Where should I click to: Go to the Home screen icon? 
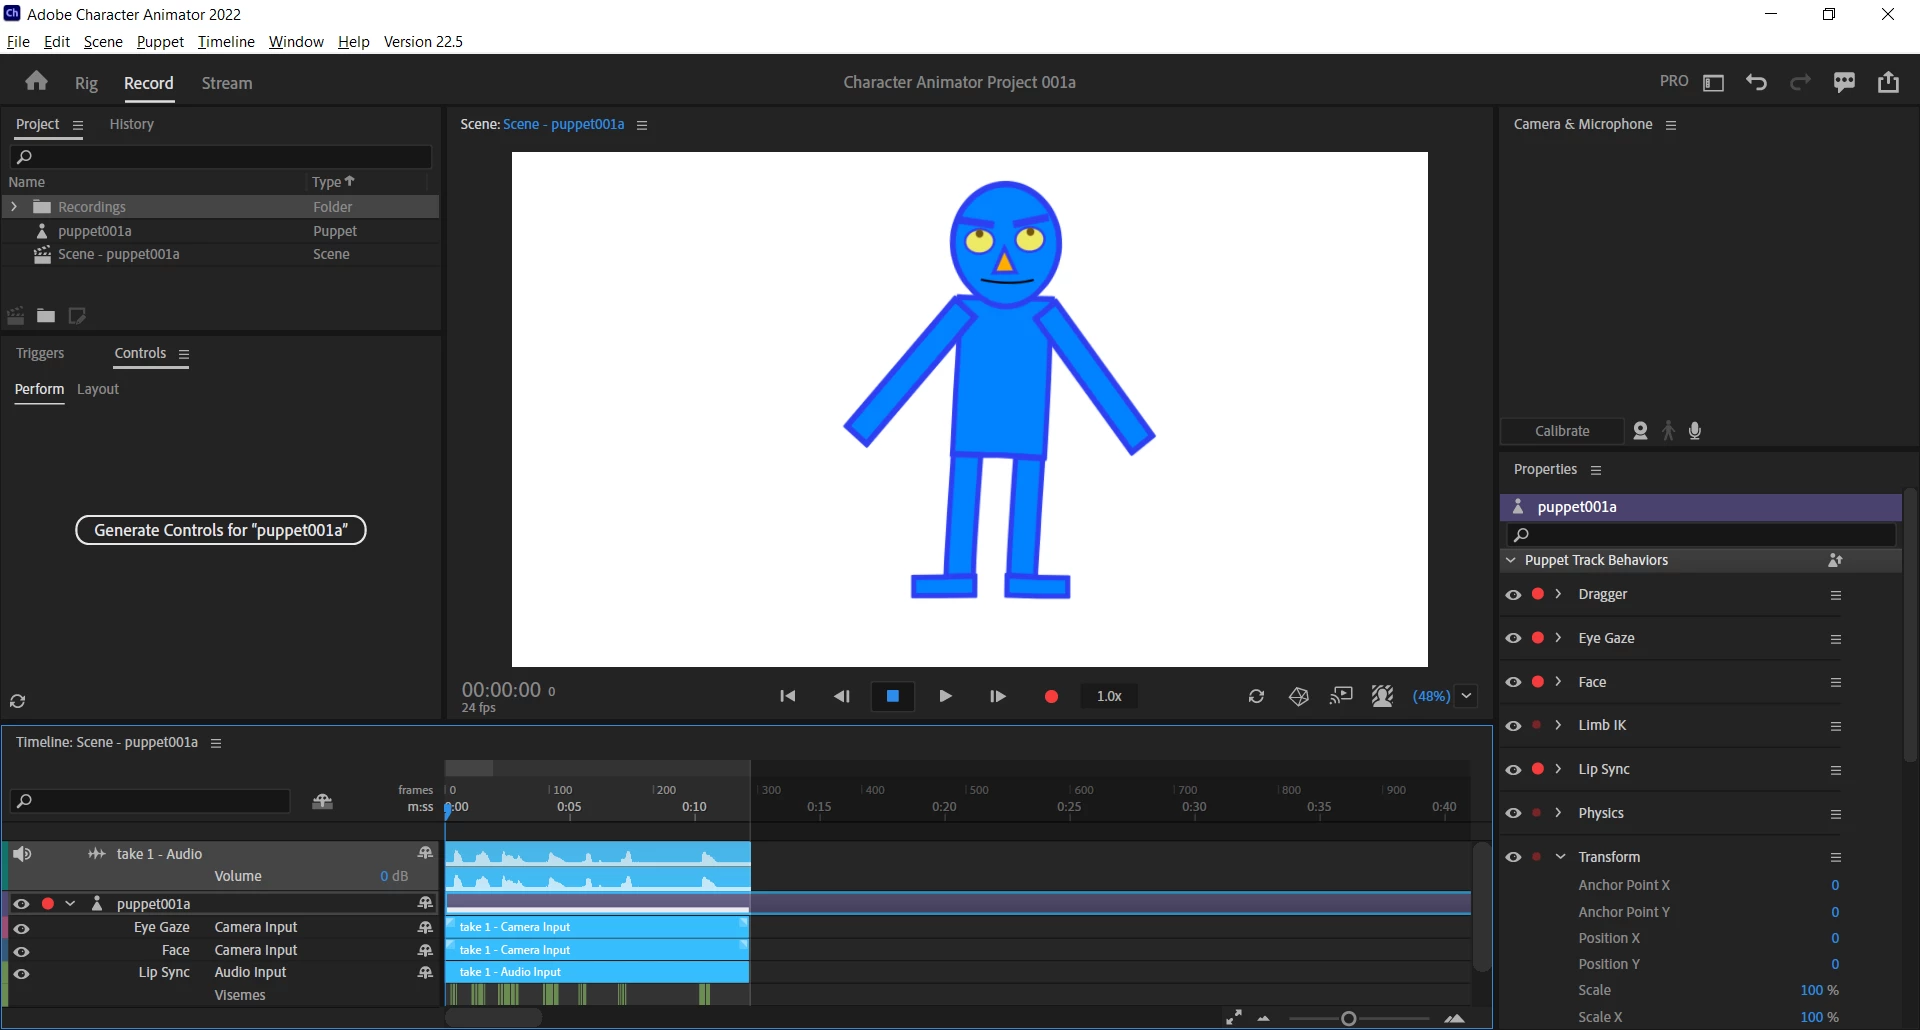click(x=37, y=82)
